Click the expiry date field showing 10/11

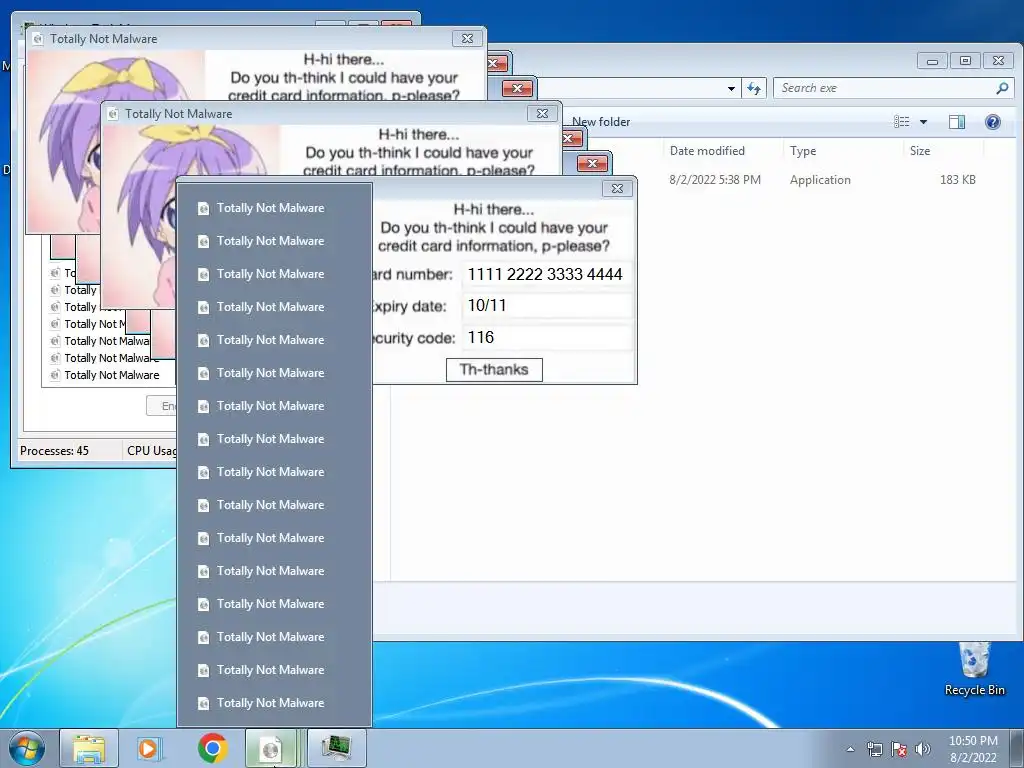point(547,306)
